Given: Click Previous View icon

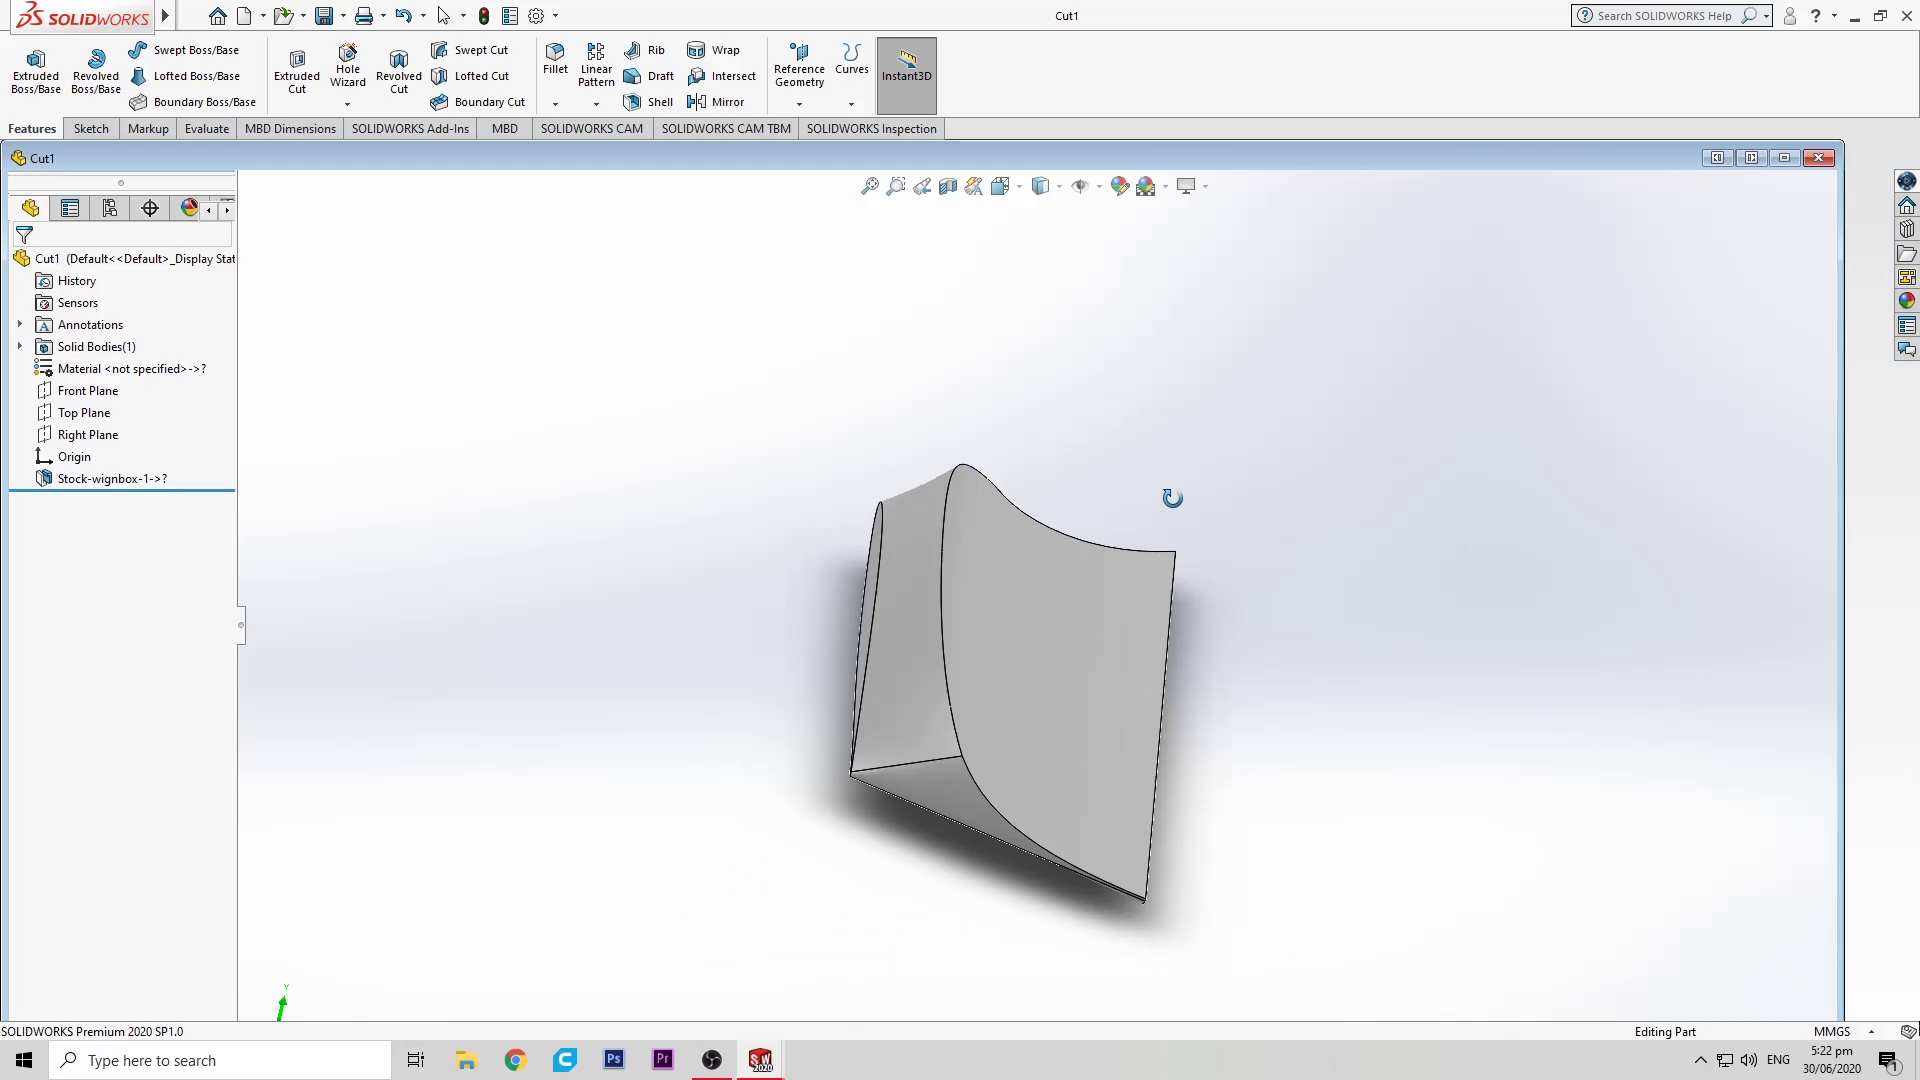Looking at the screenshot, I should [x=922, y=186].
